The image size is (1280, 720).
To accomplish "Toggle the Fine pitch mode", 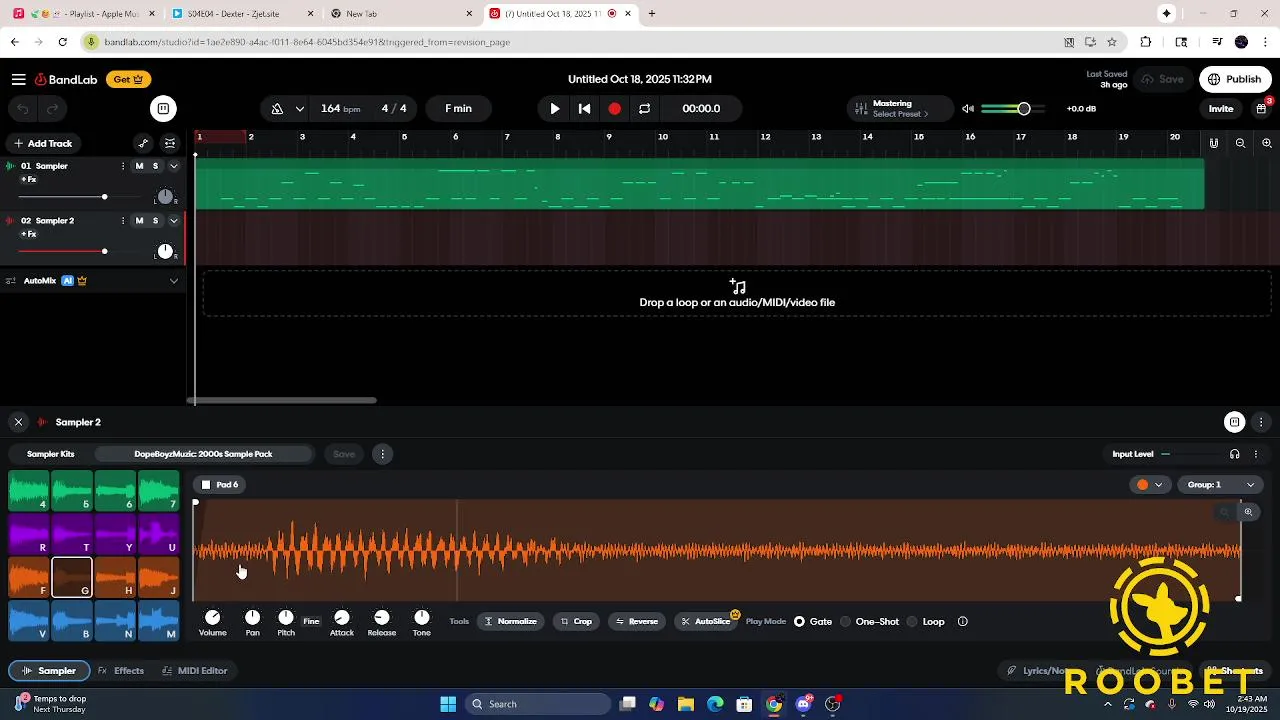I will (311, 621).
